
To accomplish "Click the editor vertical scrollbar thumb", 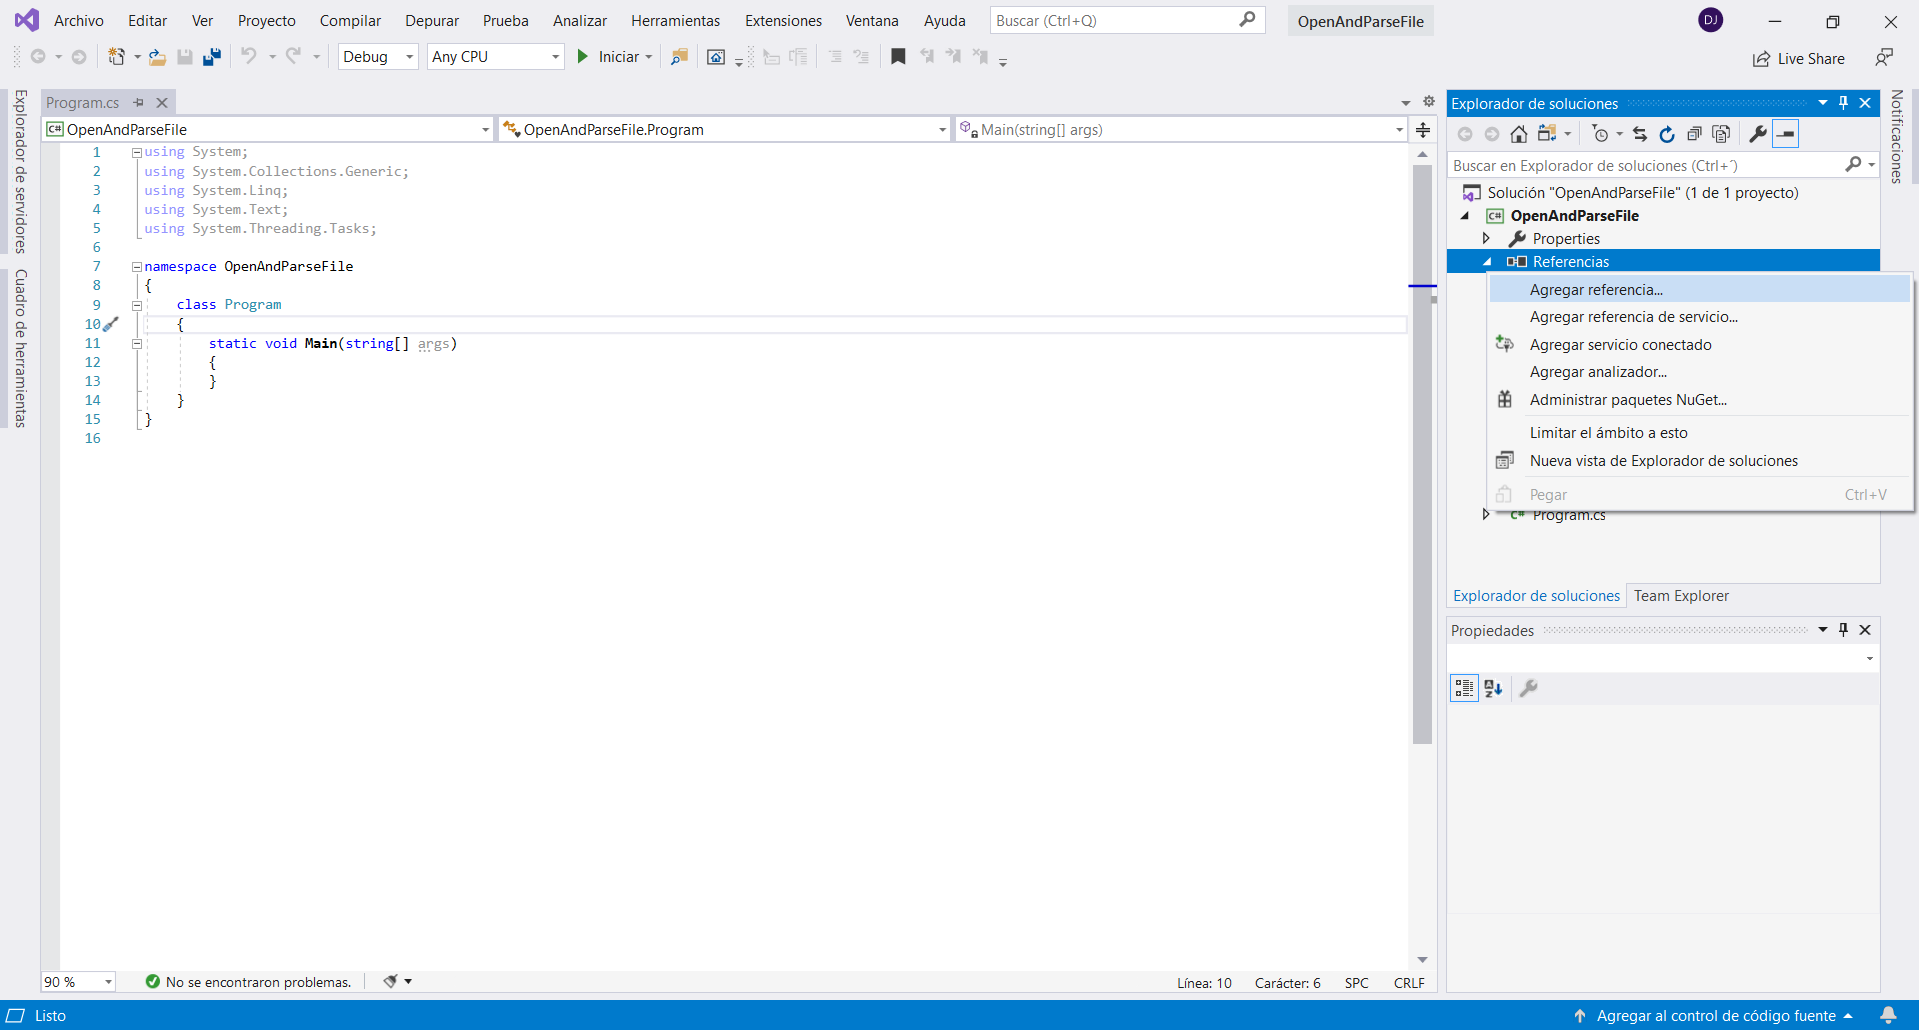I will tap(1422, 450).
